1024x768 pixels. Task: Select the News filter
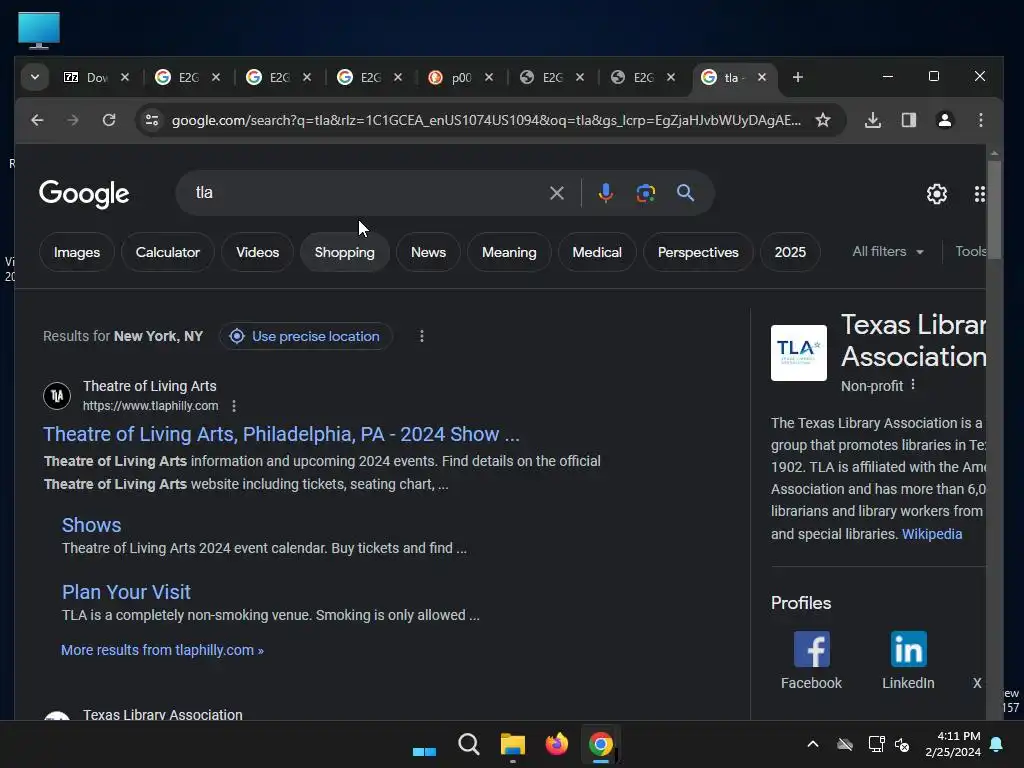pos(428,252)
